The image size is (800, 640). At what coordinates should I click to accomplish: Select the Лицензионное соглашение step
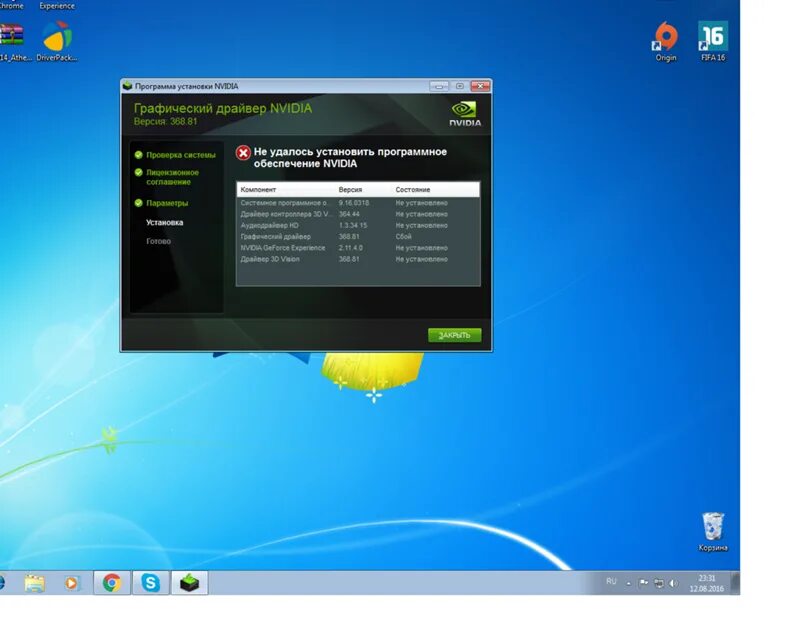click(172, 177)
